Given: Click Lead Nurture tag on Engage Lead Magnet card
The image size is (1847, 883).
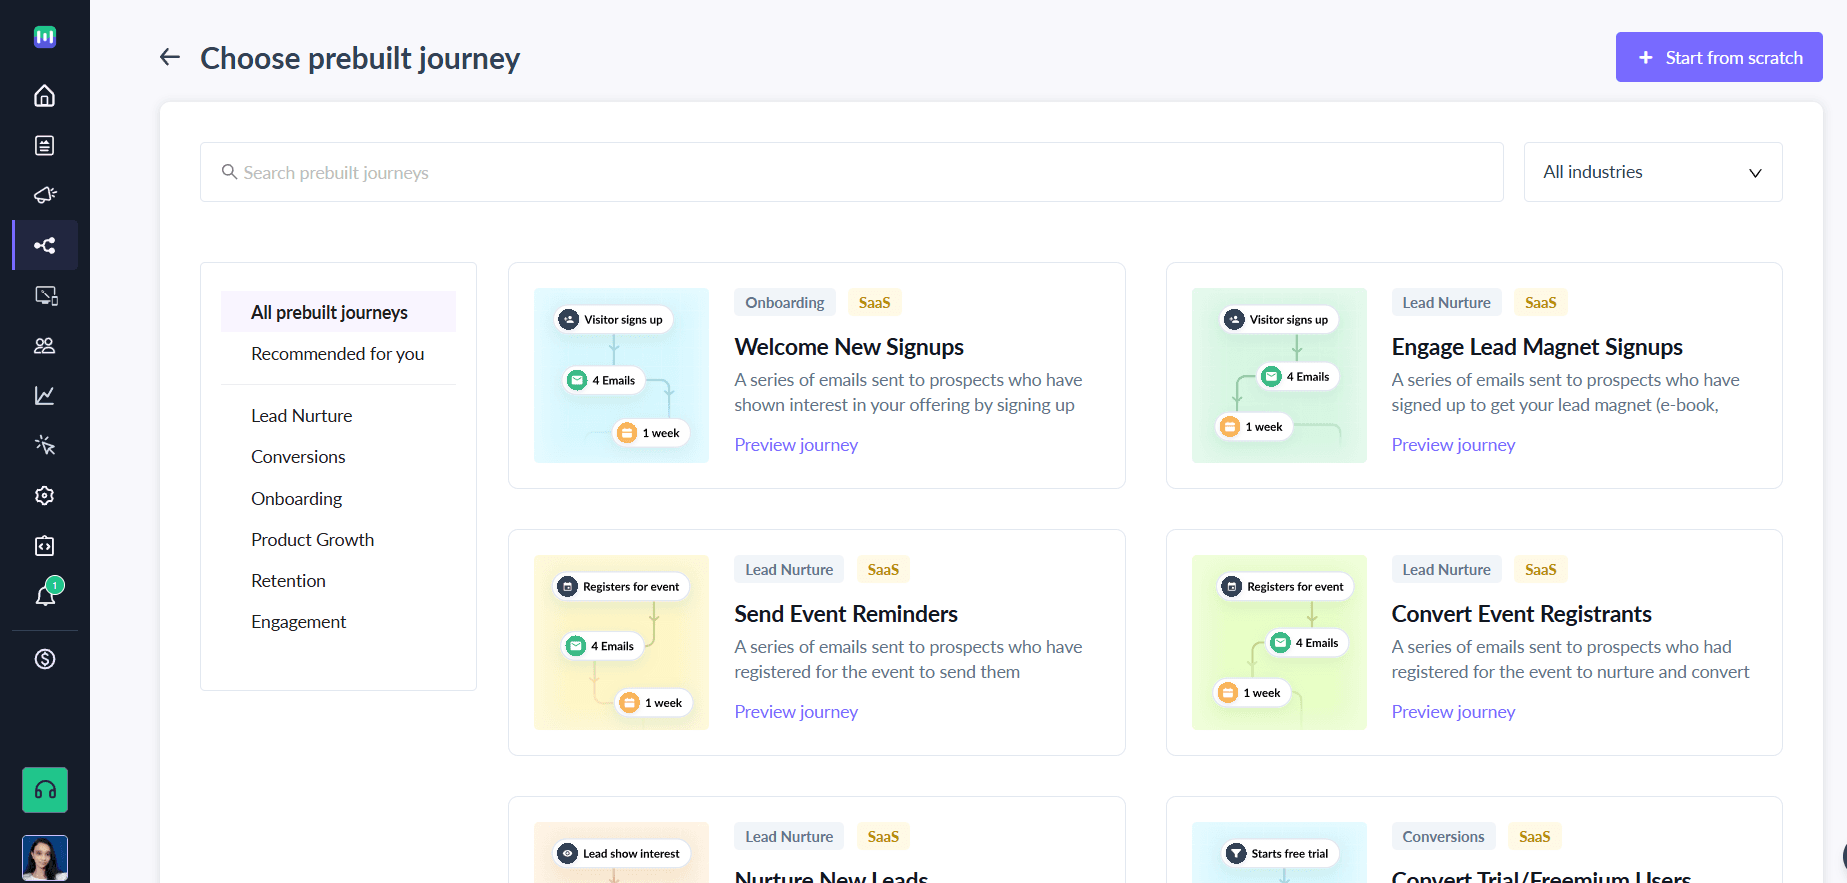Looking at the screenshot, I should pyautogui.click(x=1446, y=303).
